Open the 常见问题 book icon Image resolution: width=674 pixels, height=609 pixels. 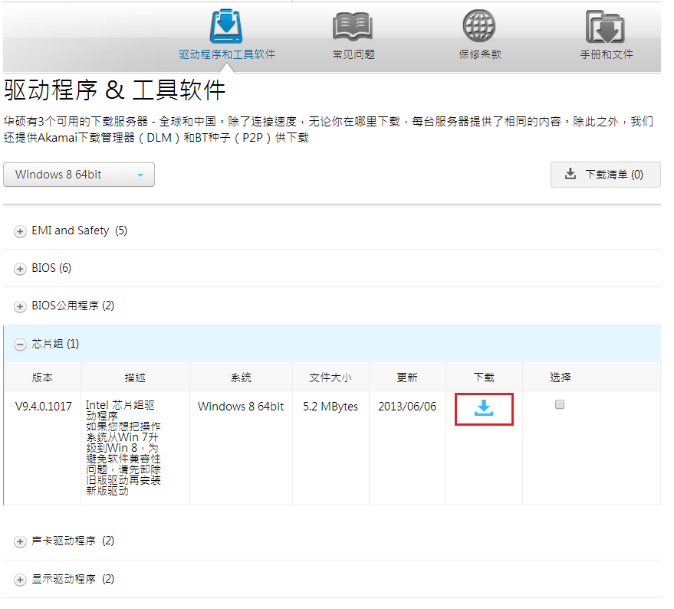(352, 26)
